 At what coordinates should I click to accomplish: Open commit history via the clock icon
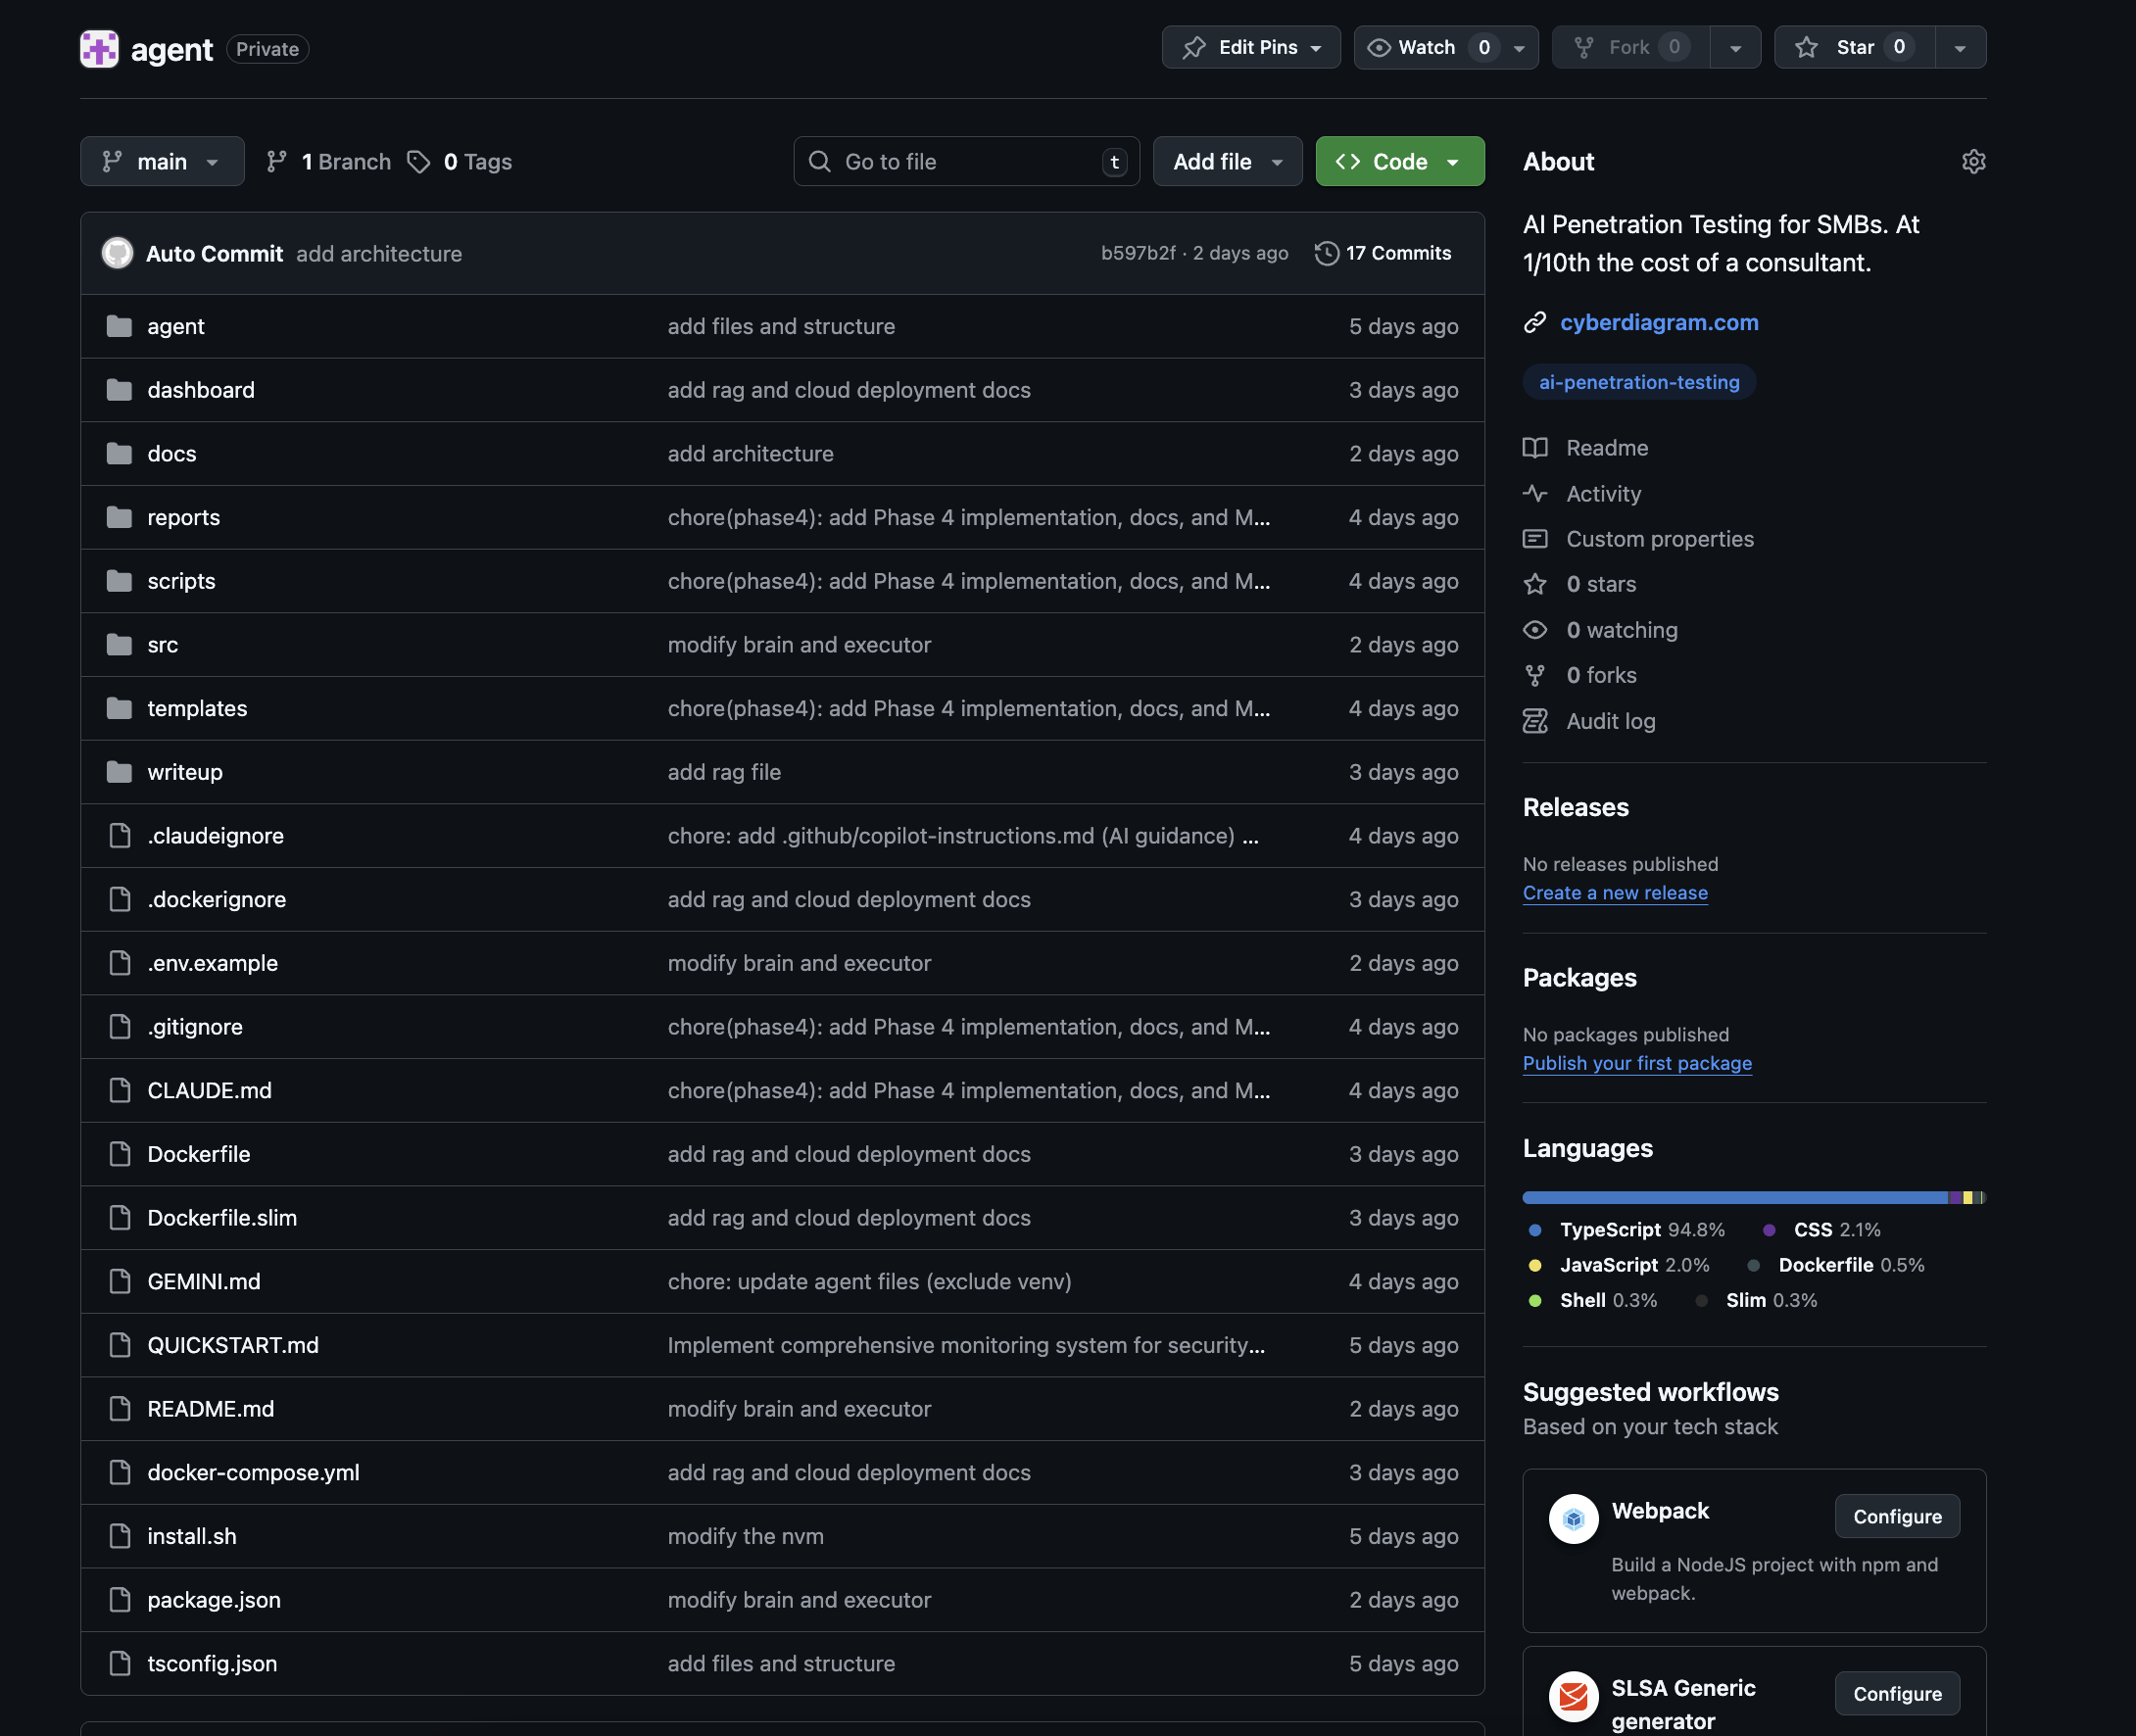point(1327,253)
